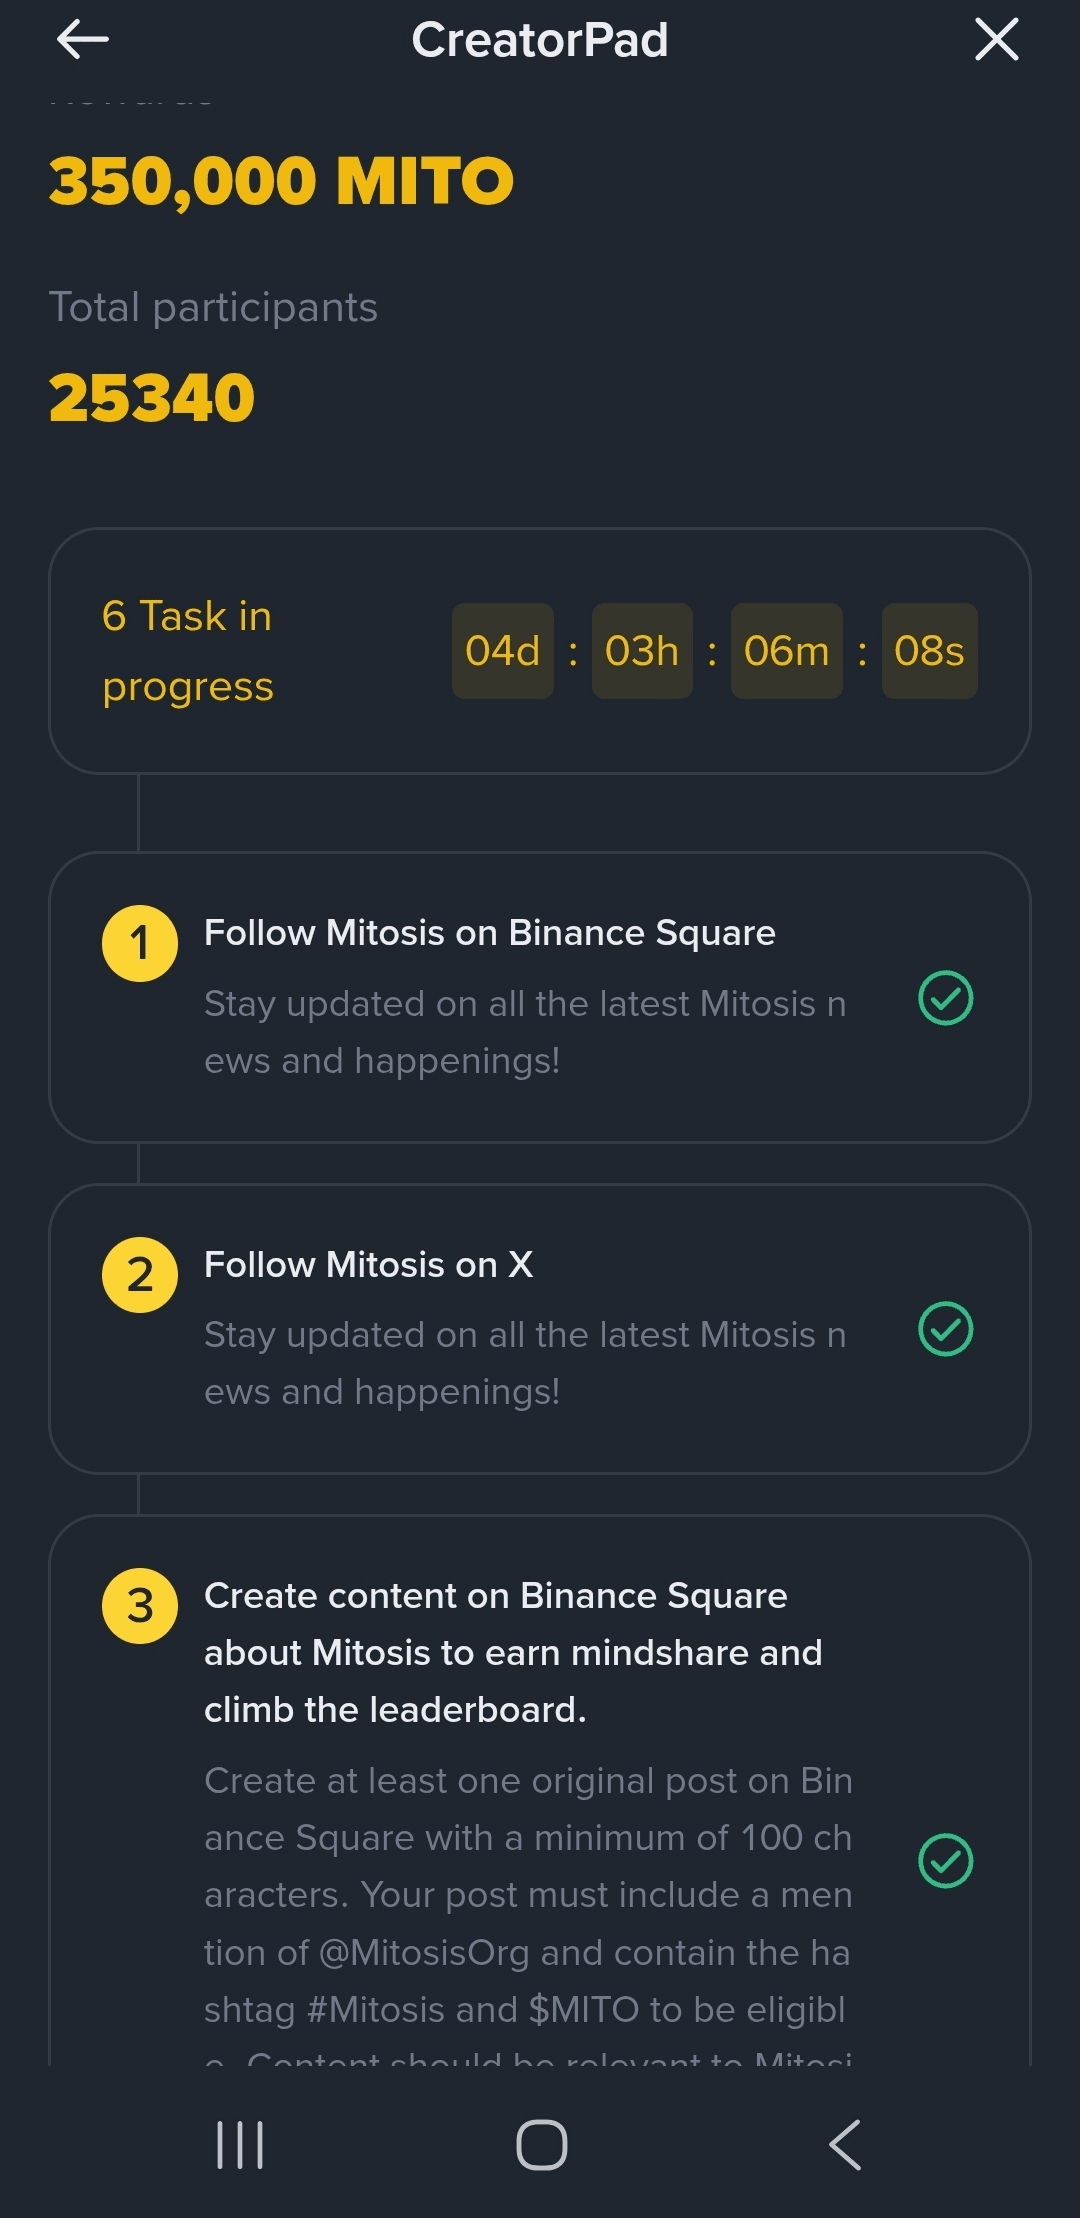
Task: Close CreatorPad with the X icon
Action: coord(996,40)
